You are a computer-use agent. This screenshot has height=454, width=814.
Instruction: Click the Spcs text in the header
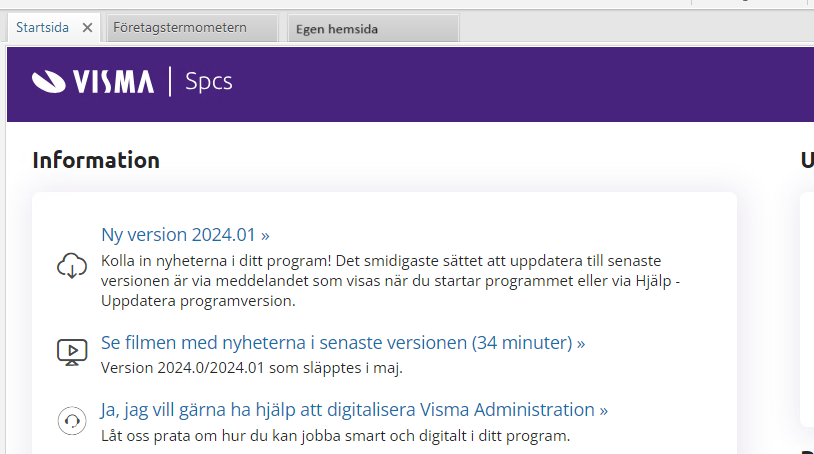tap(209, 81)
